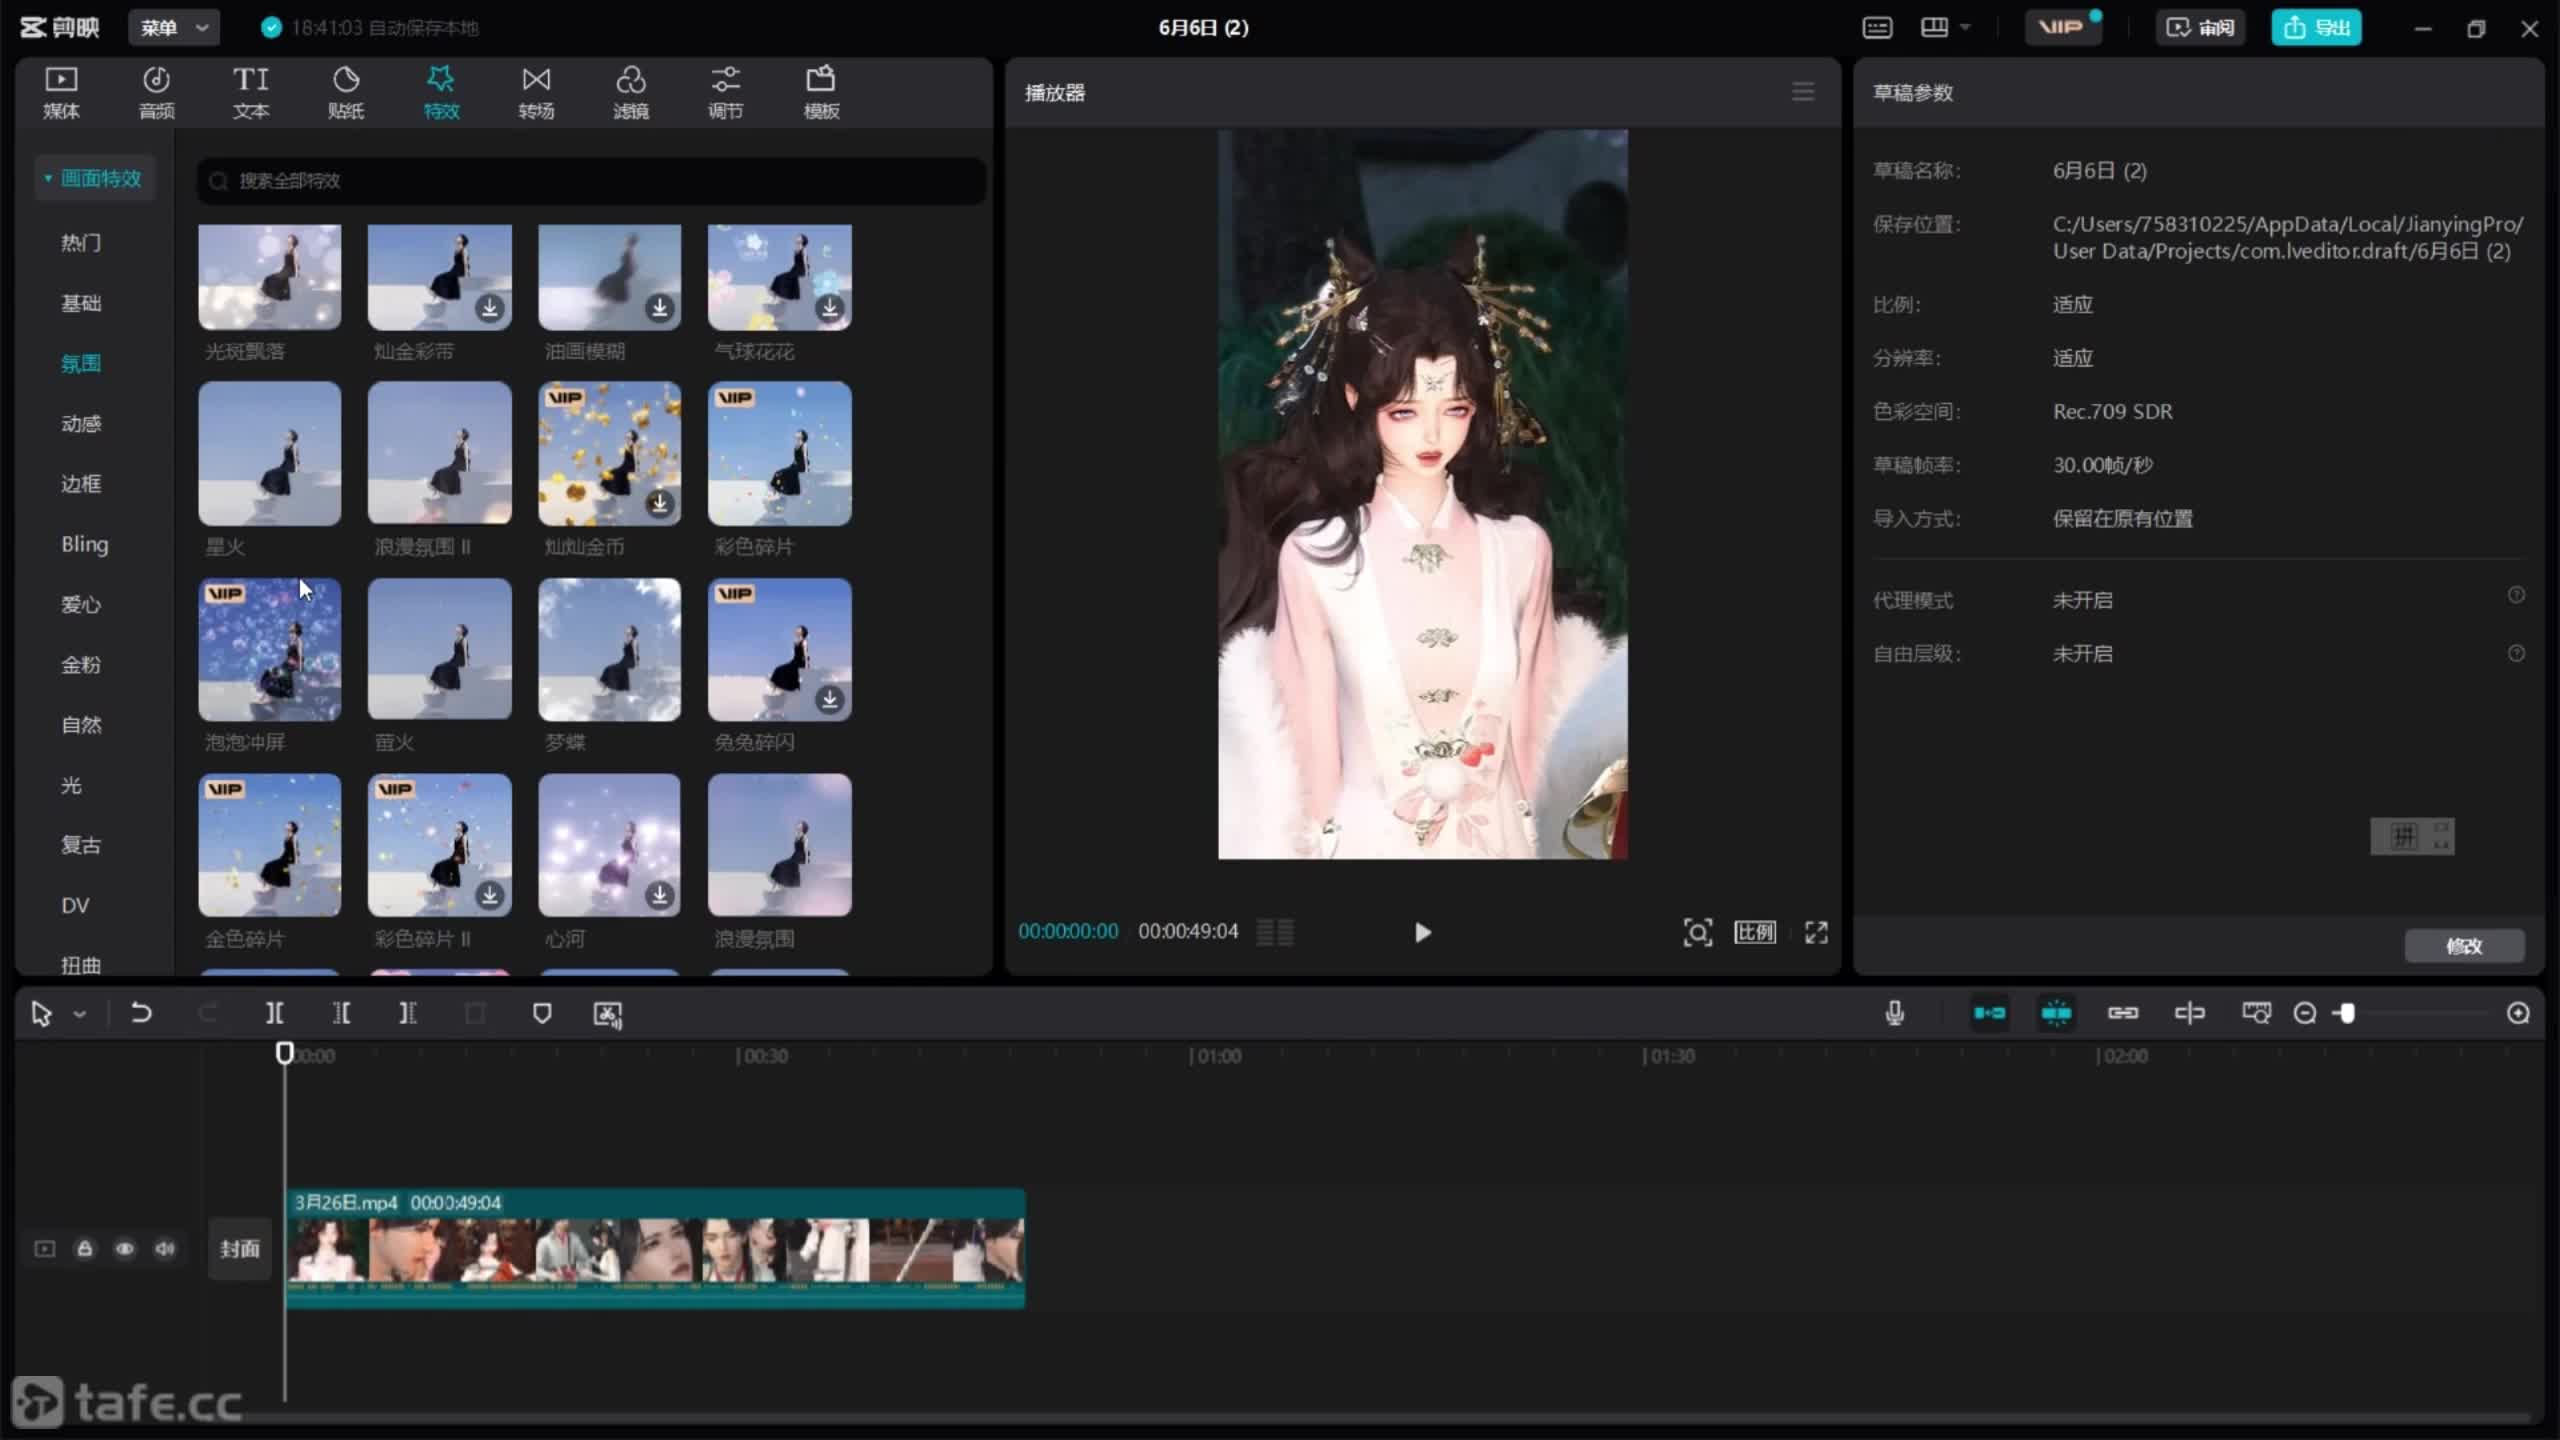Image resolution: width=2560 pixels, height=1440 pixels.
Task: Click the 审阅 review button
Action: pos(2200,28)
